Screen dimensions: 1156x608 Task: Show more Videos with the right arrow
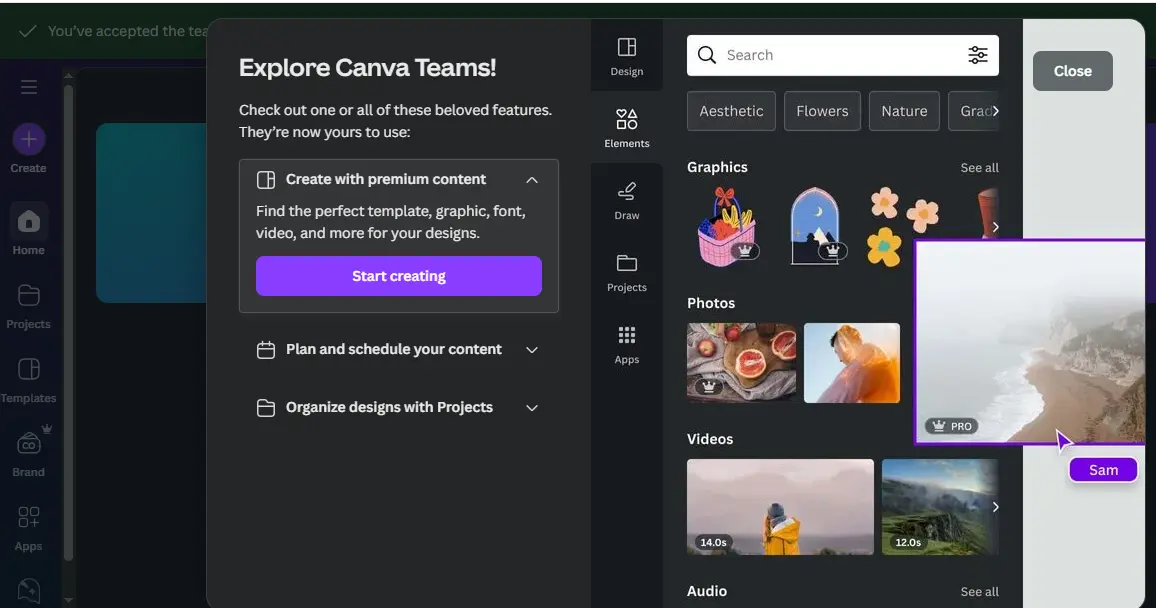click(x=995, y=507)
